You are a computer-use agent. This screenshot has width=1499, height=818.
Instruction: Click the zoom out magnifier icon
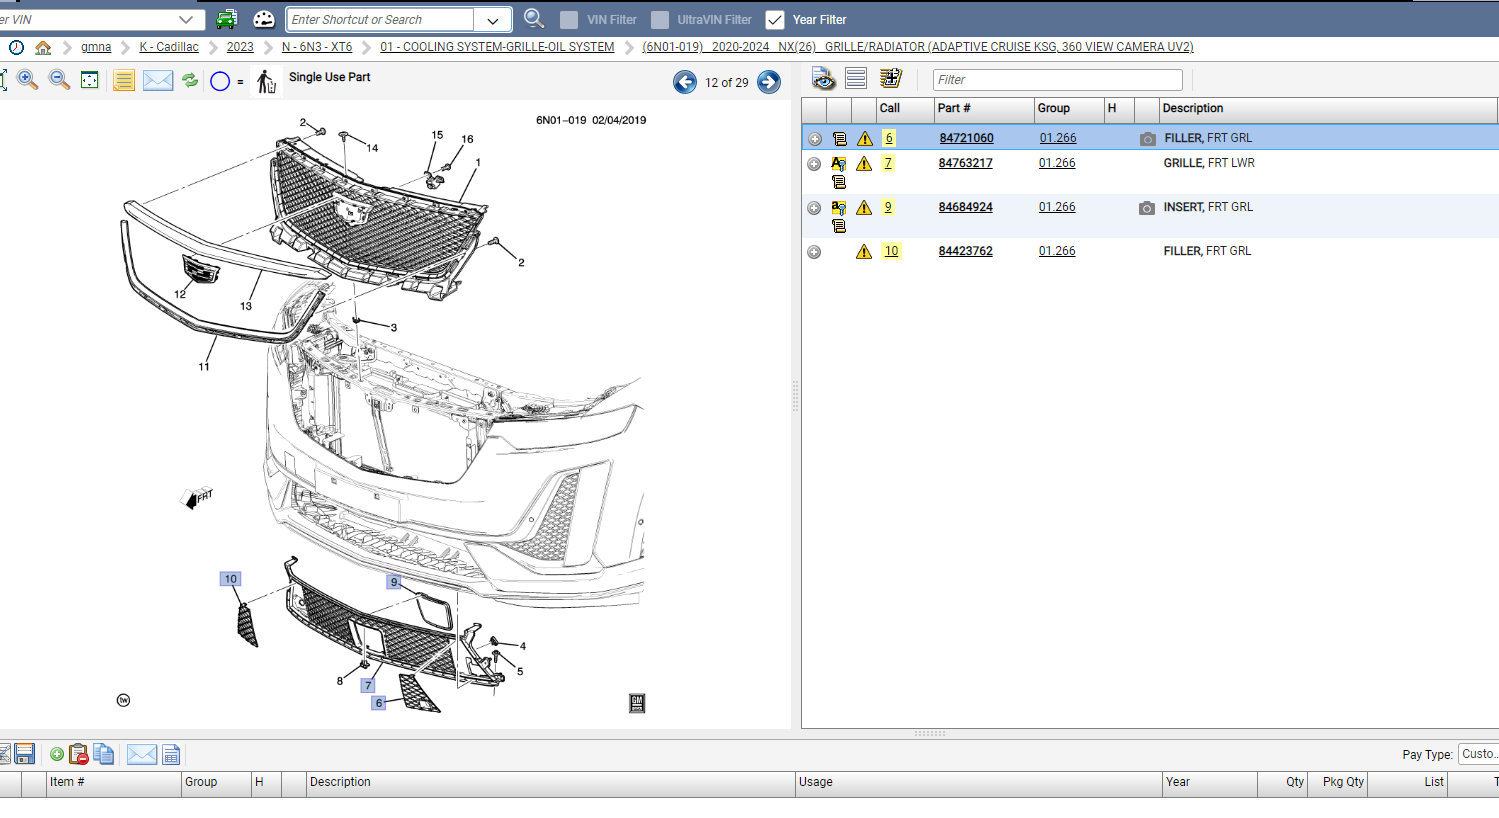60,80
